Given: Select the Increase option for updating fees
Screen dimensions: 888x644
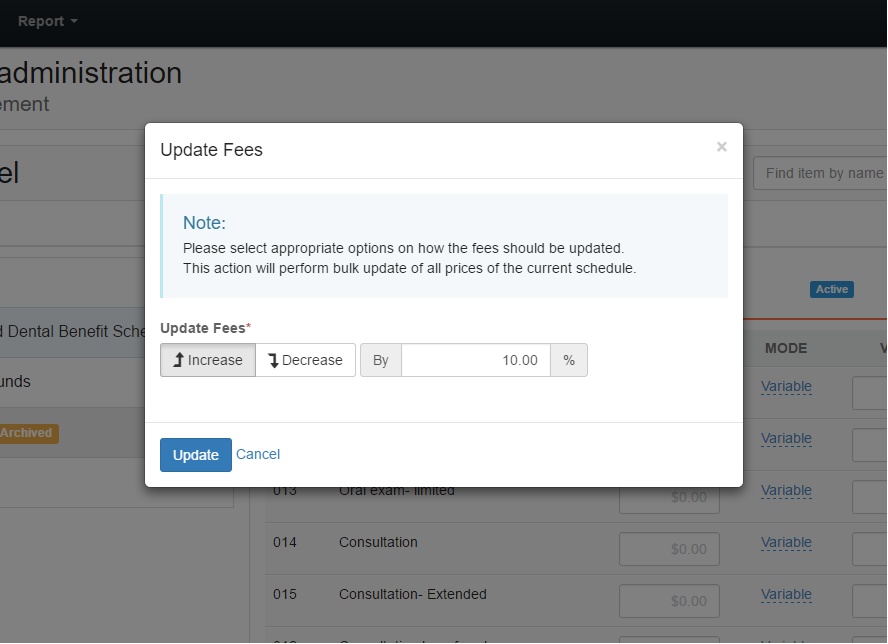Looking at the screenshot, I should 207,360.
